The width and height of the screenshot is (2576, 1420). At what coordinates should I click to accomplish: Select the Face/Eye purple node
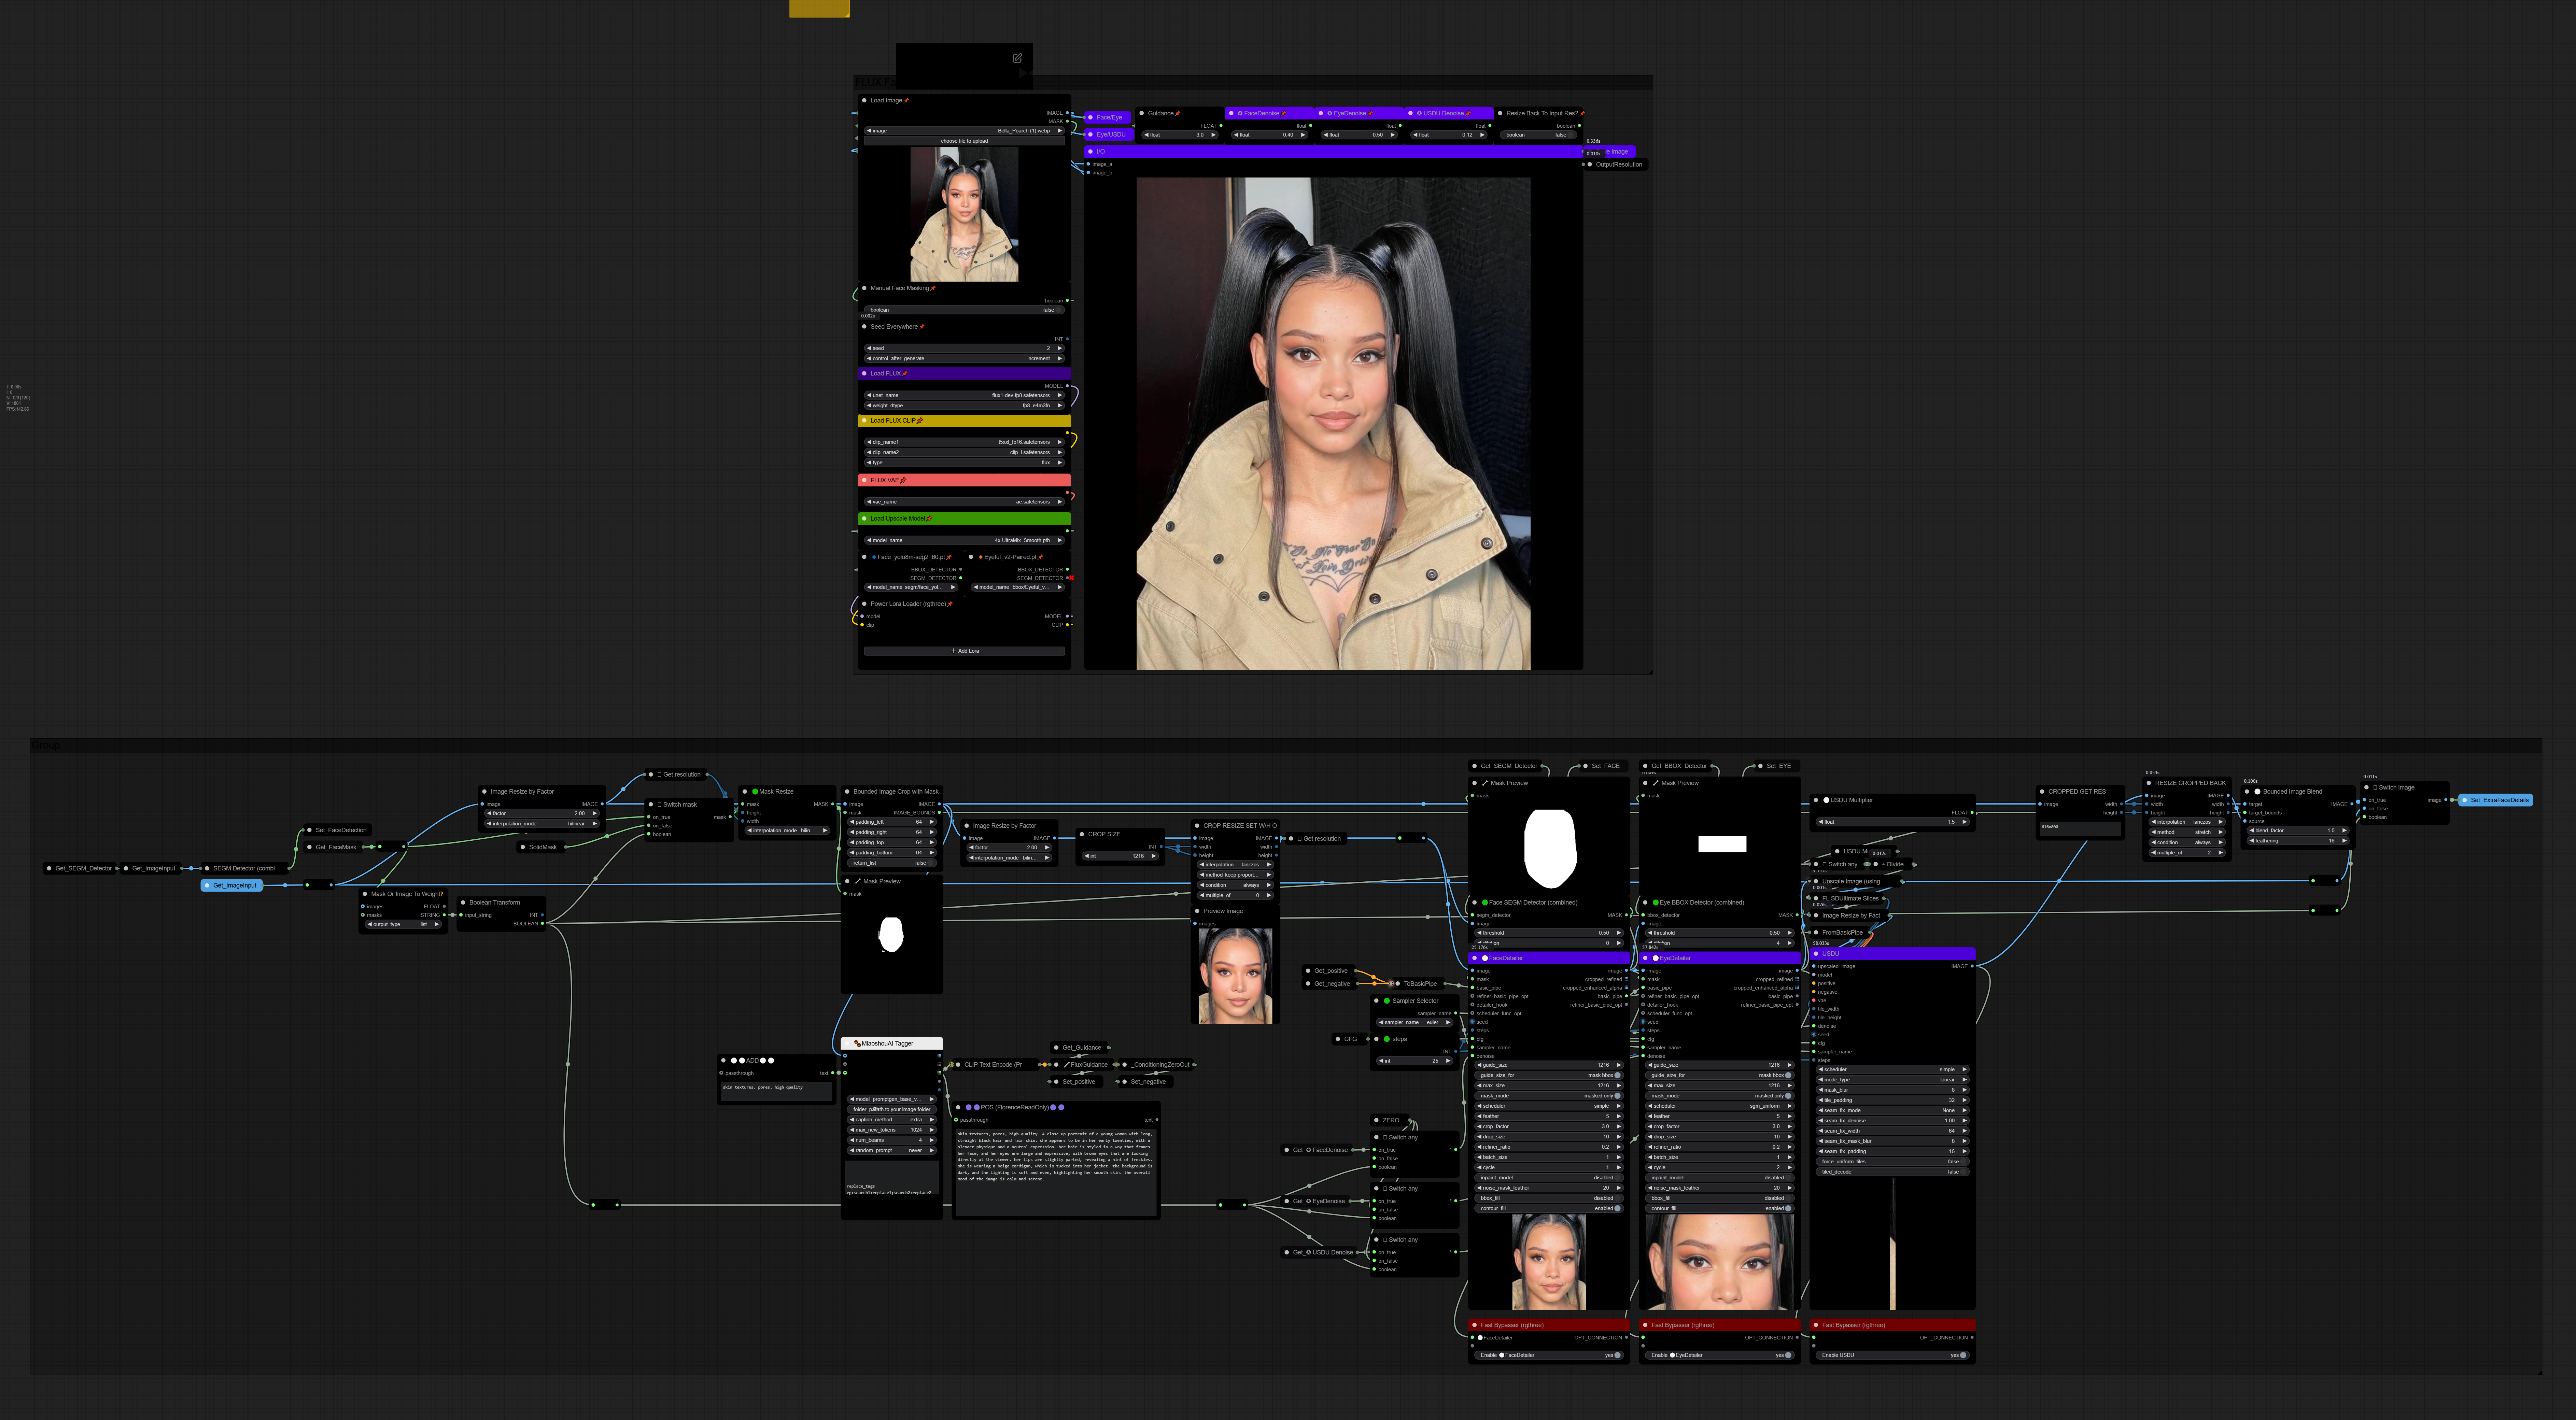(1108, 117)
